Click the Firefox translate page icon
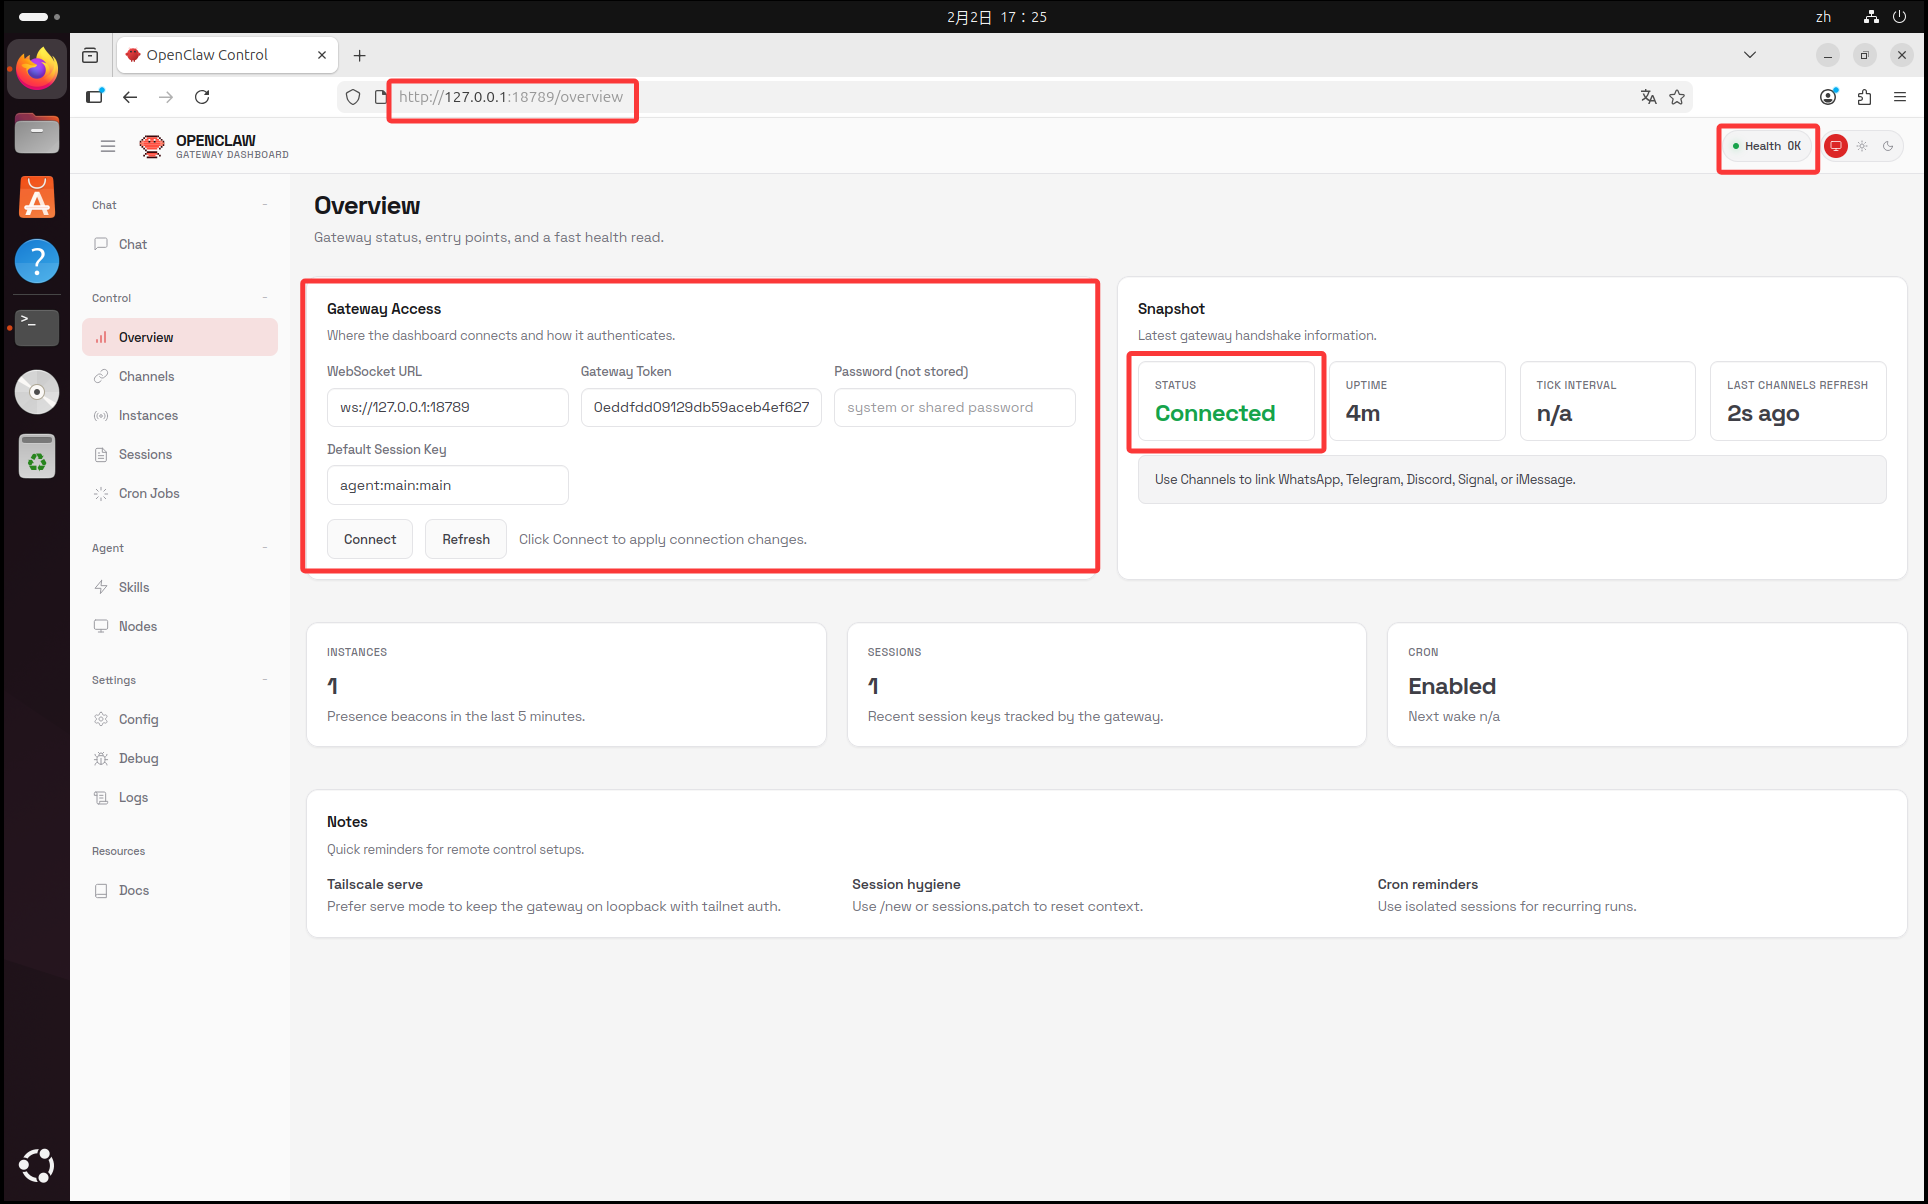Screen dimensions: 1928x1204 tap(1648, 97)
